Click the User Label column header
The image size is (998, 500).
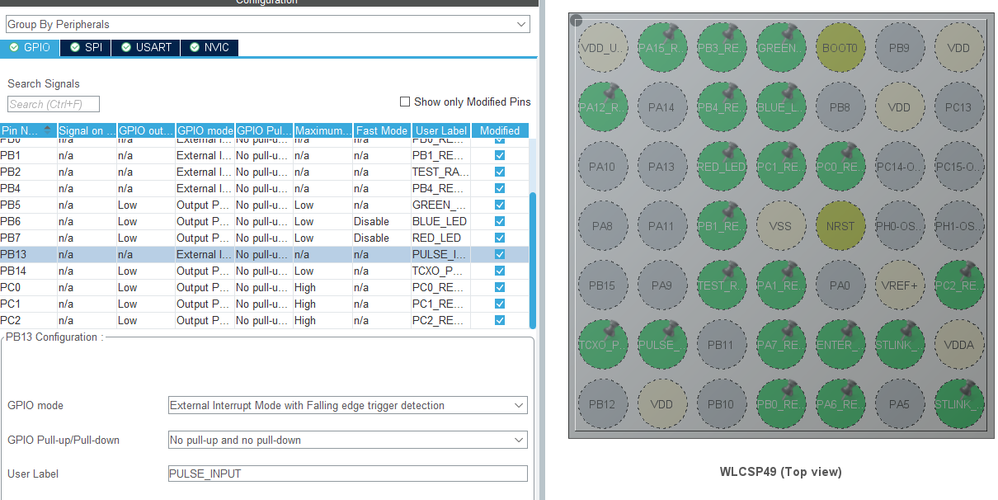[x=440, y=130]
